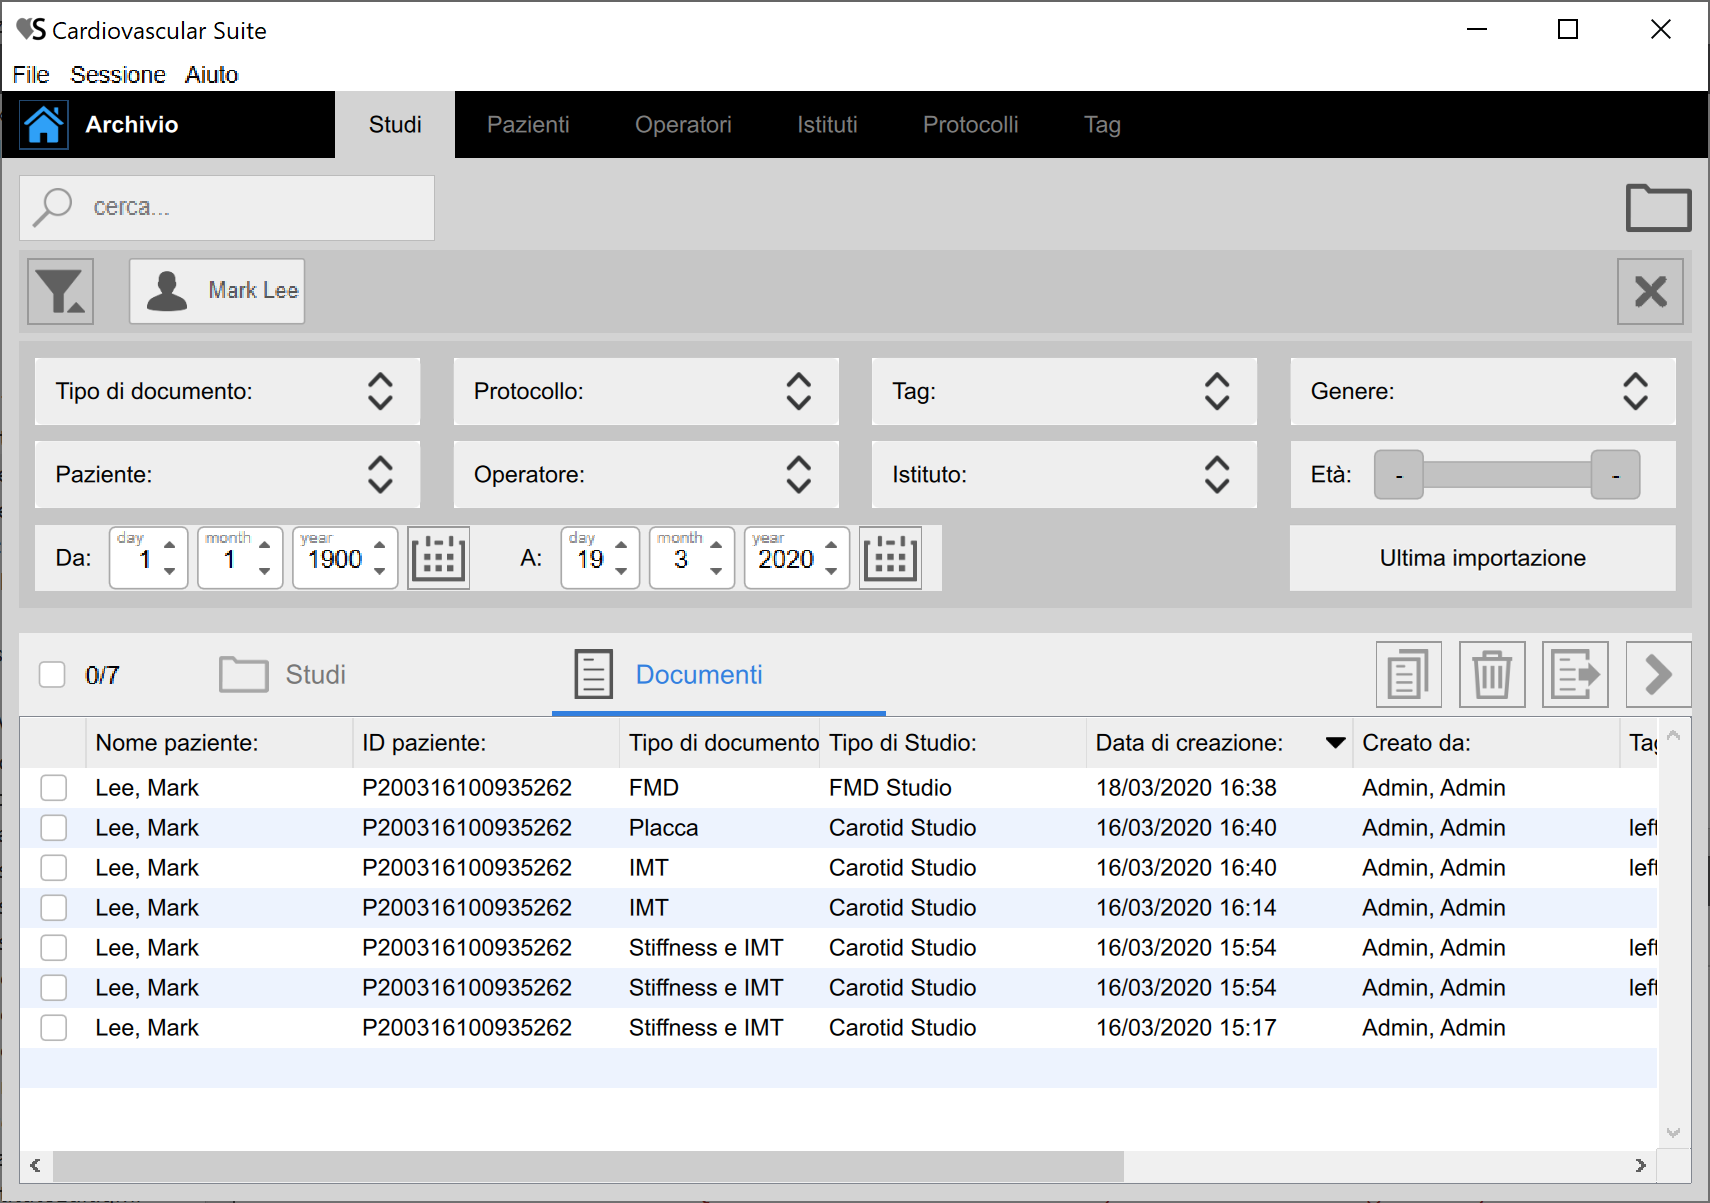The height and width of the screenshot is (1203, 1710).
Task: Click the Tipo di Studio column header
Action: coord(952,743)
